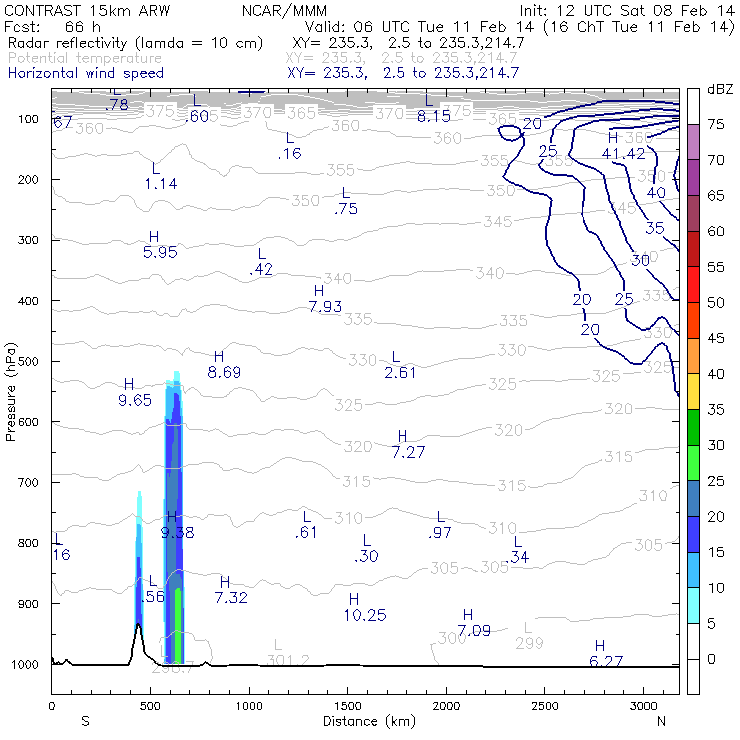
Task: Click the 'H 7.93' wind speed label
Action: point(325,299)
